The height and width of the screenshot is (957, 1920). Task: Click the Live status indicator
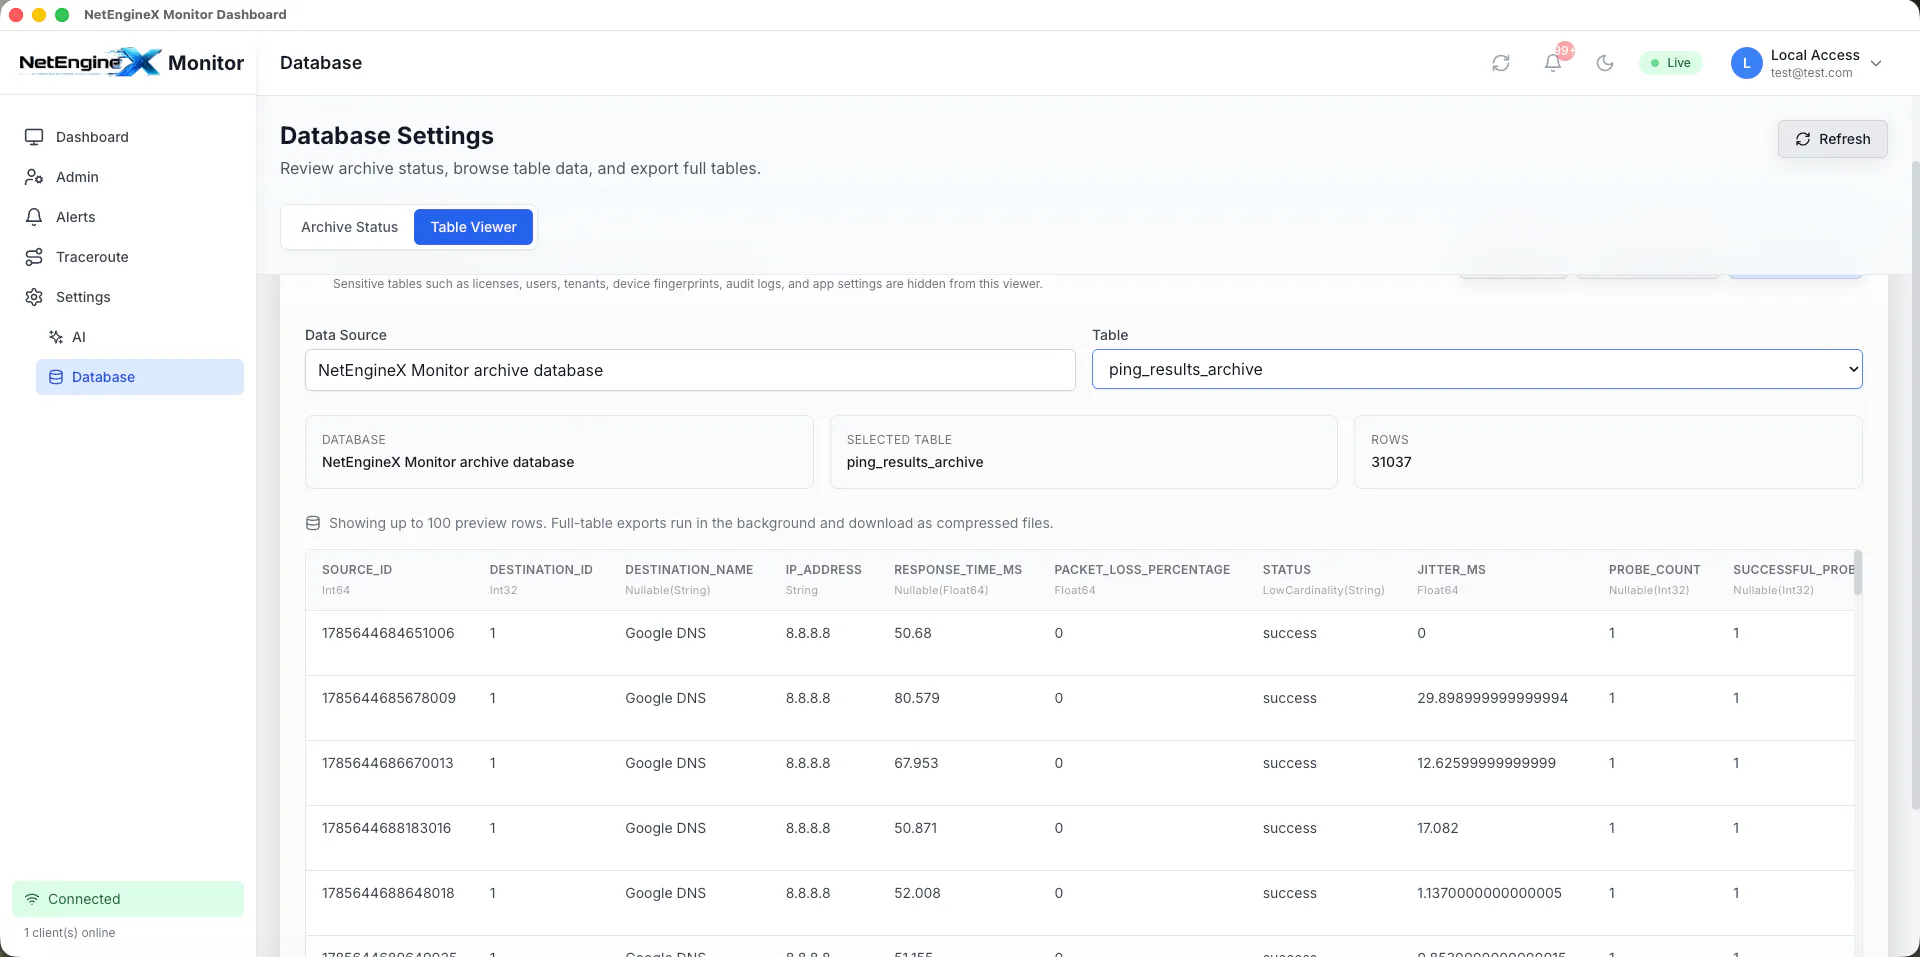click(x=1671, y=63)
